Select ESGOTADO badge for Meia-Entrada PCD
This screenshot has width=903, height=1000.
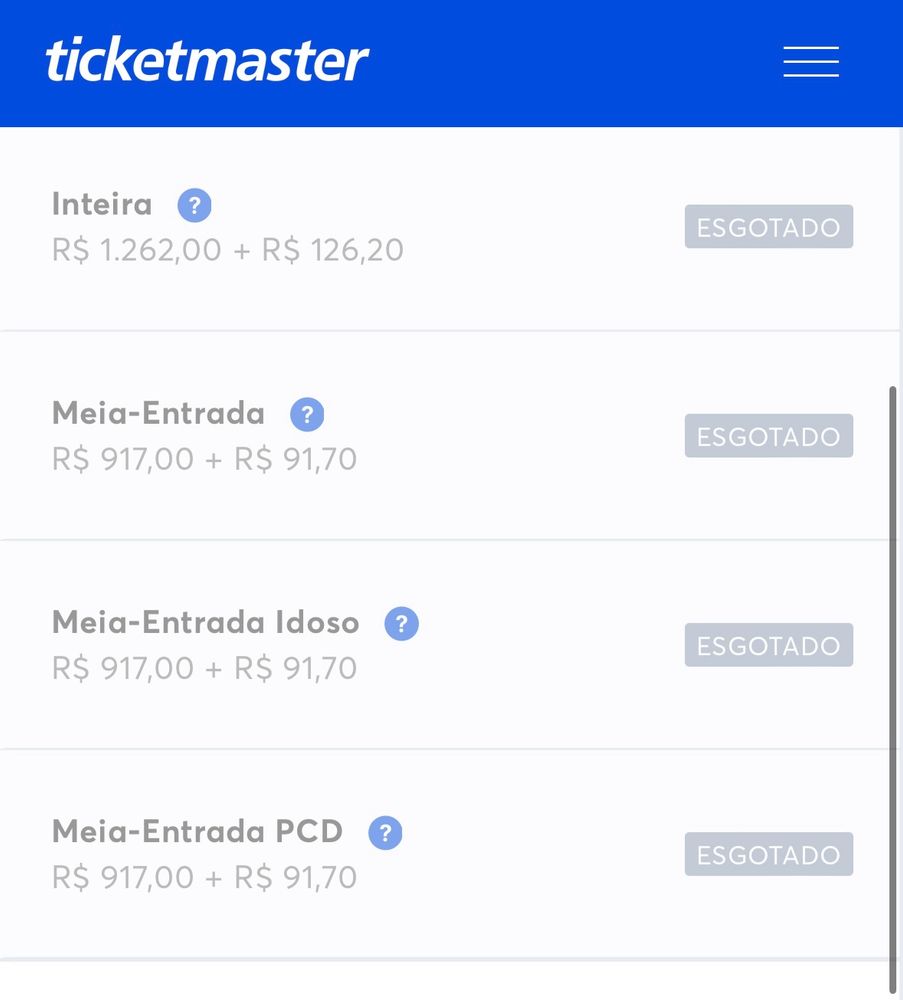pos(768,854)
